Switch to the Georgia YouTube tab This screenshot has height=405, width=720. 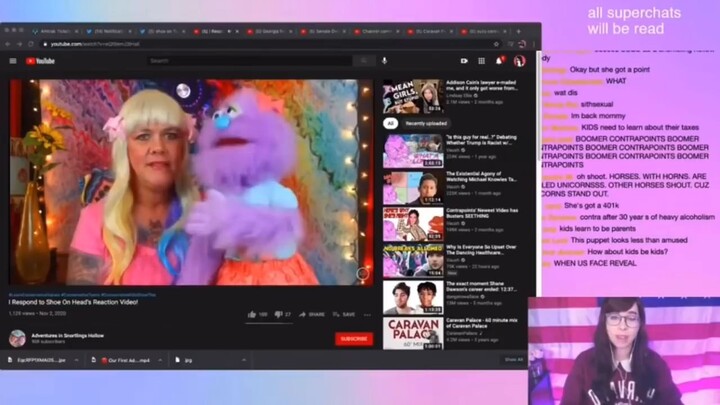point(270,31)
